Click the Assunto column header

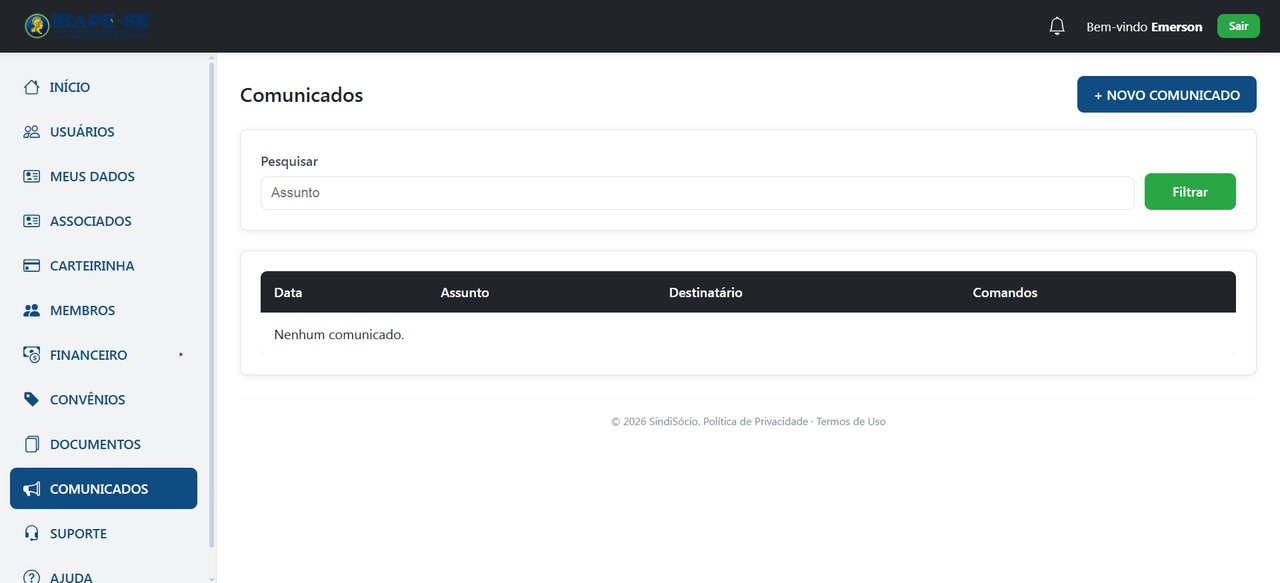[465, 293]
